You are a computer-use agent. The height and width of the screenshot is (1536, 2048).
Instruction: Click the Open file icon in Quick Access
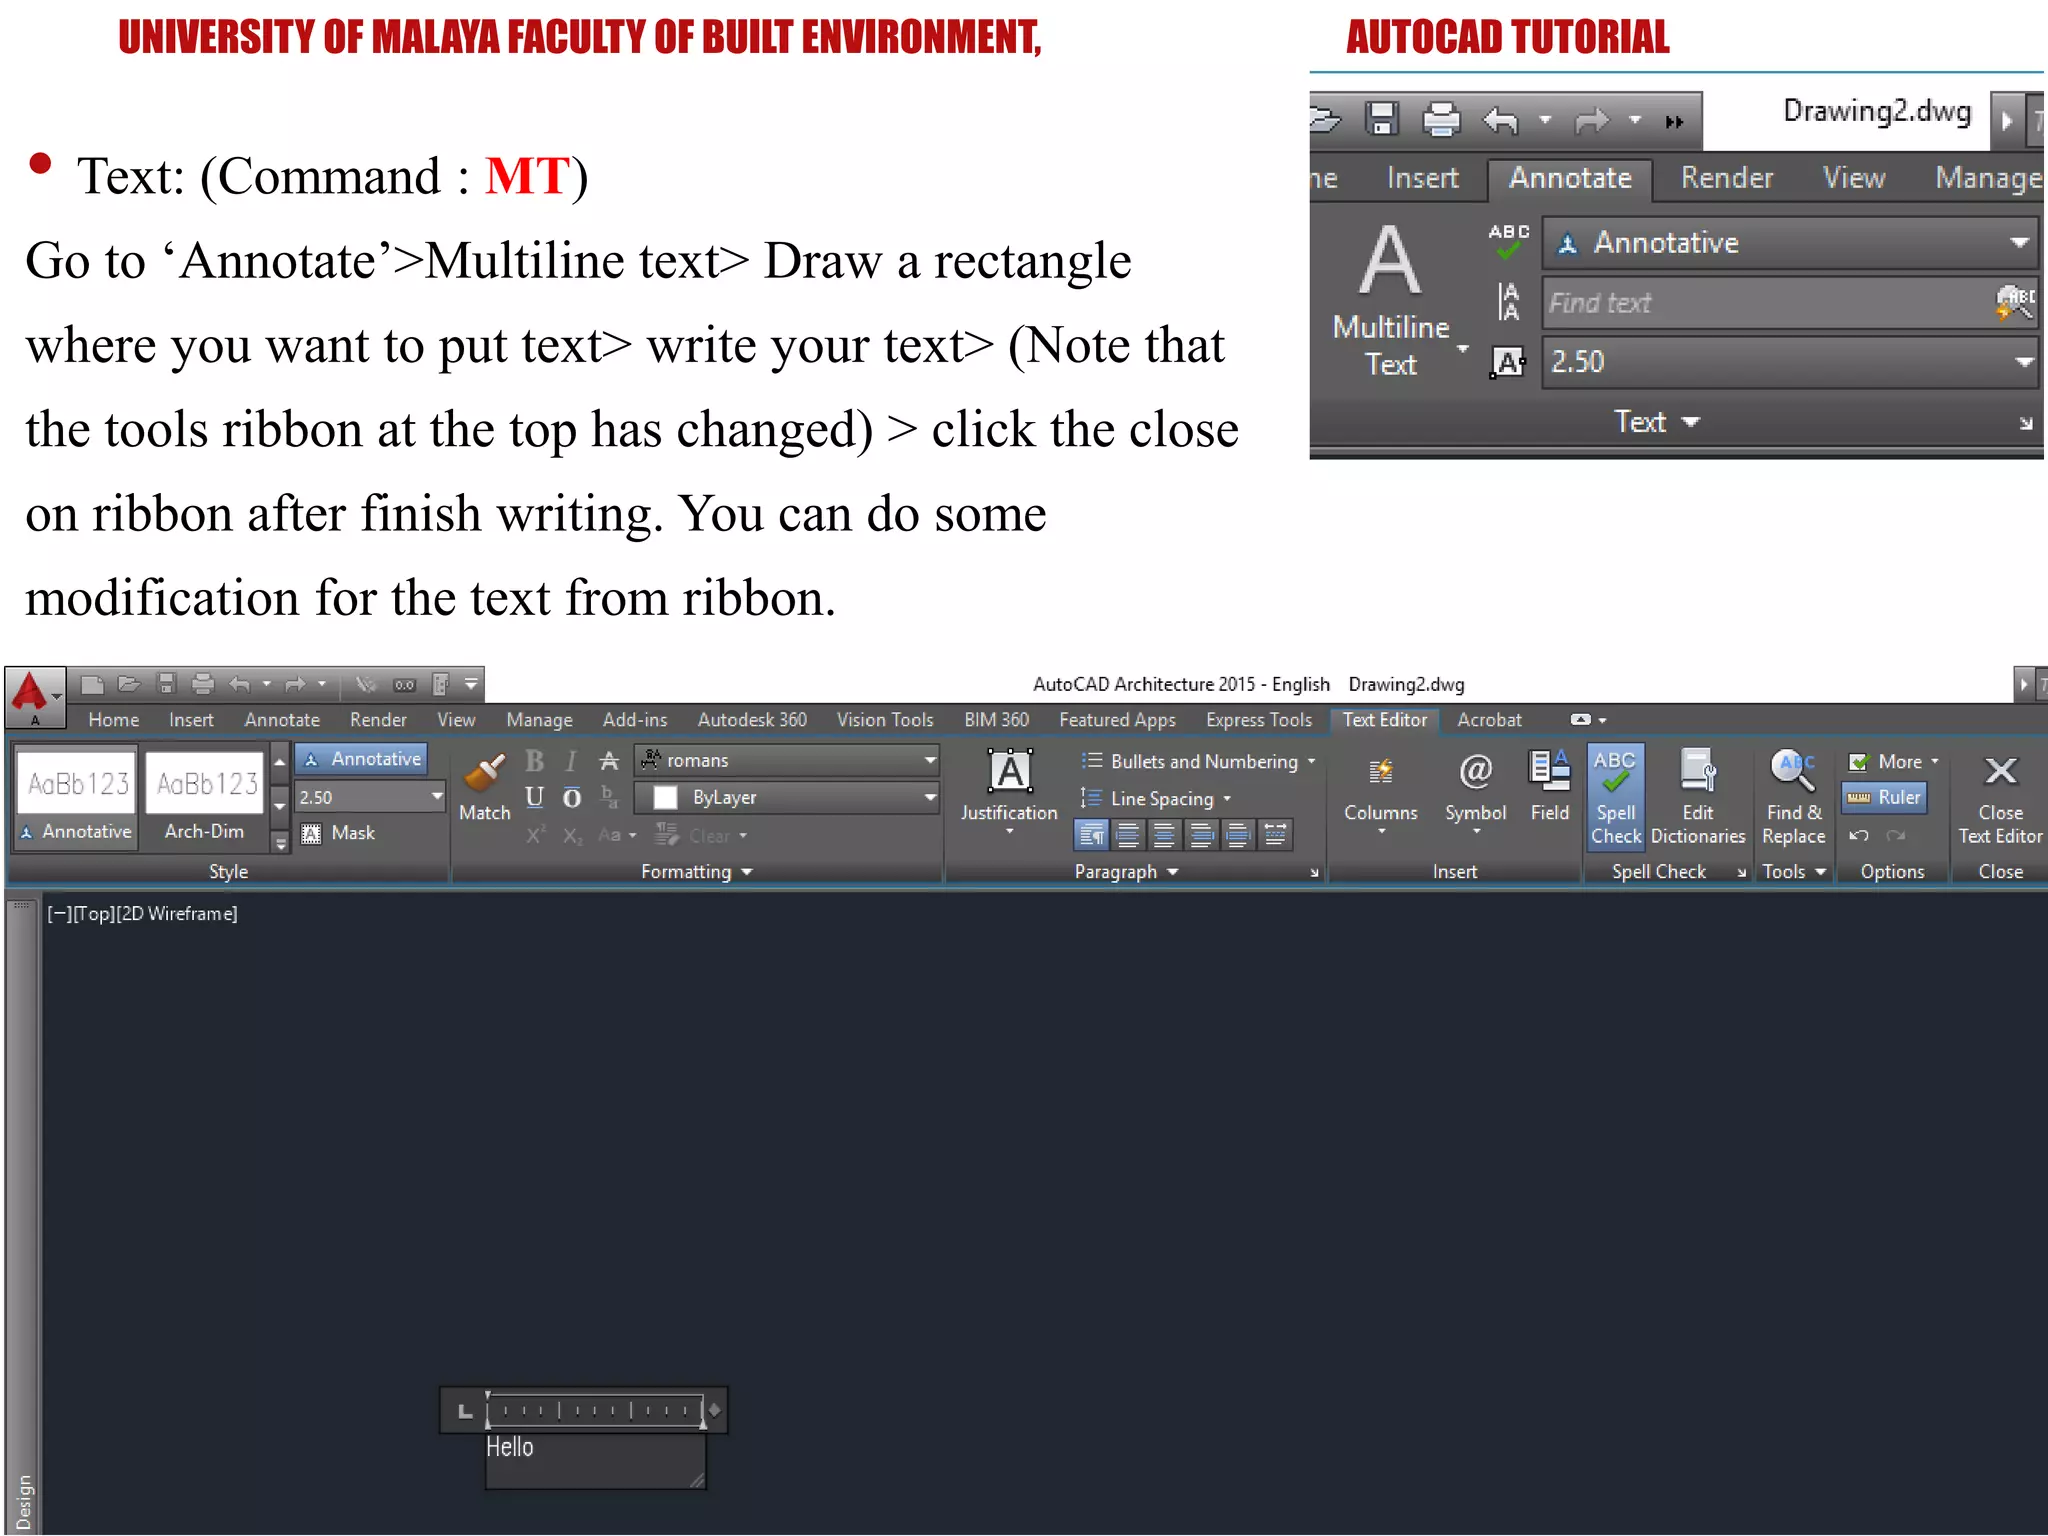pos(129,684)
